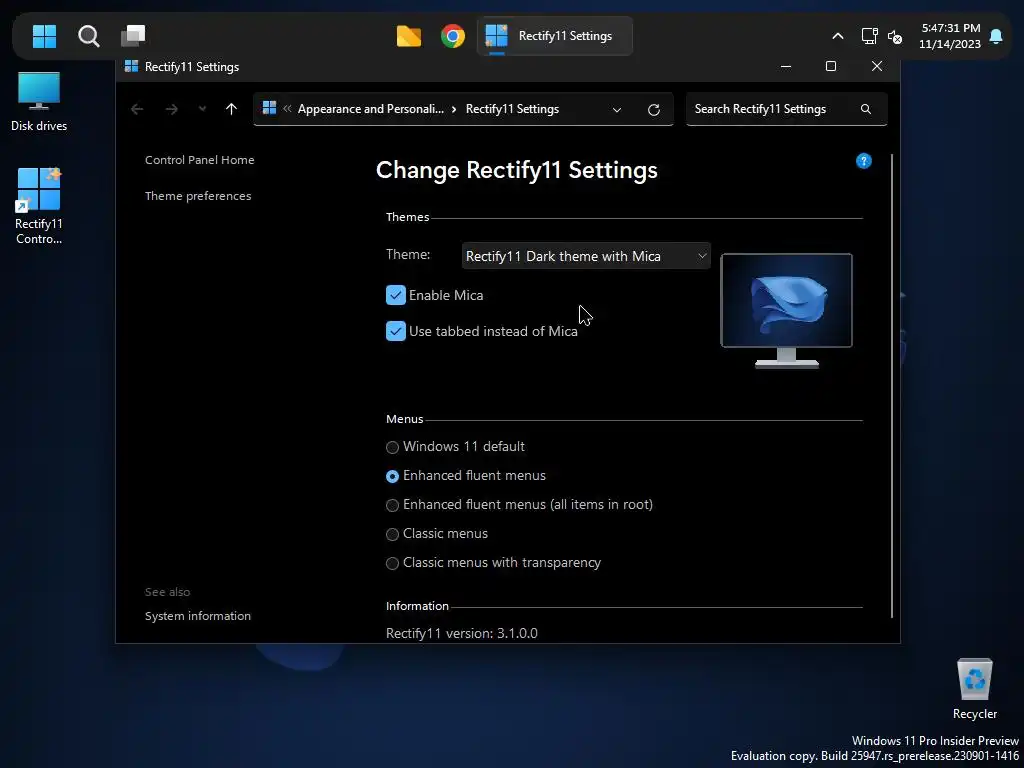
Task: Open taskbar Search
Action: coord(88,36)
